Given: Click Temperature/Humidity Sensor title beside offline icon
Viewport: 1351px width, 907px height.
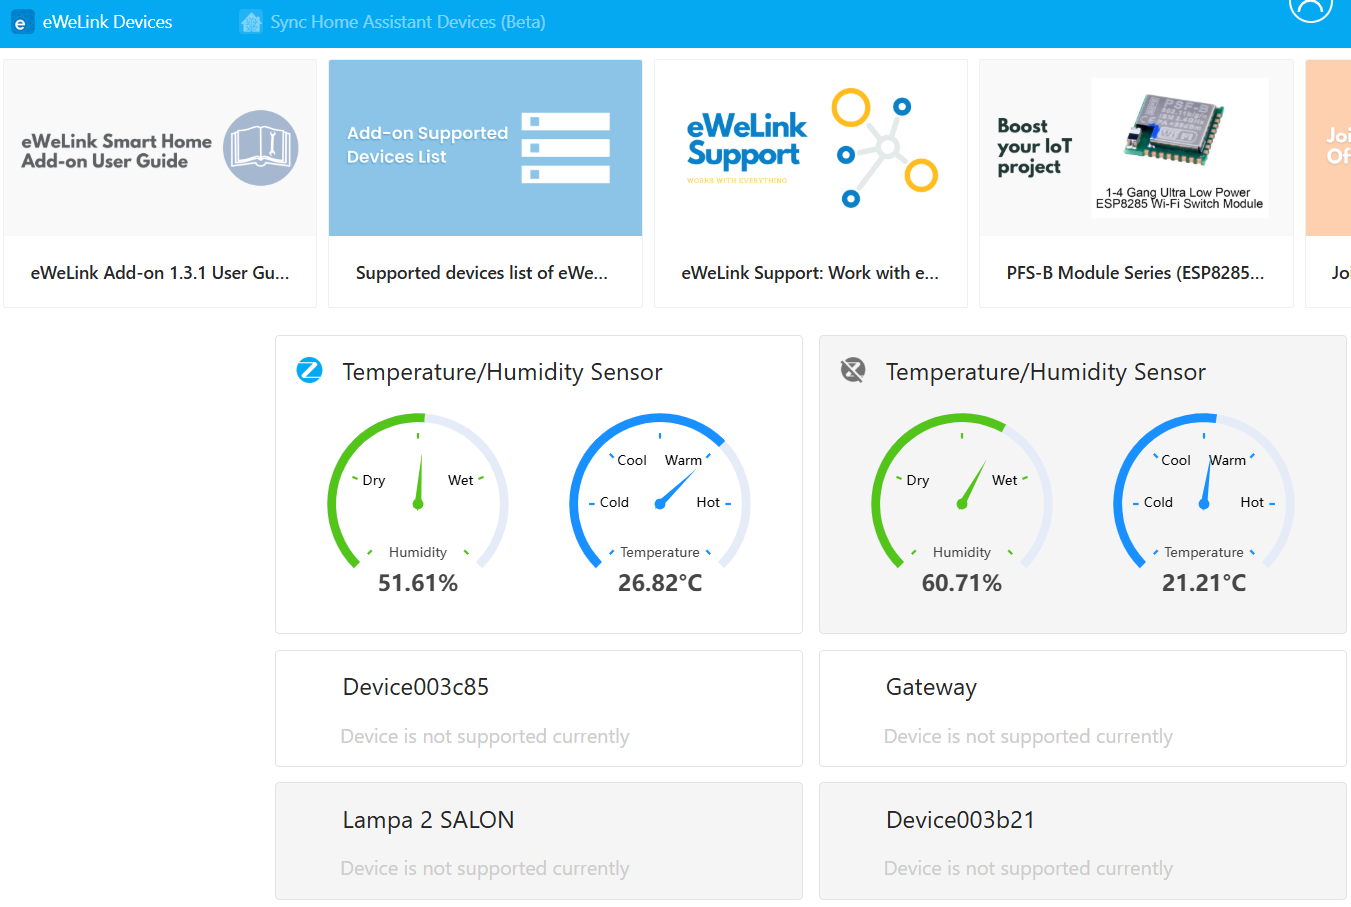Looking at the screenshot, I should 1046,372.
